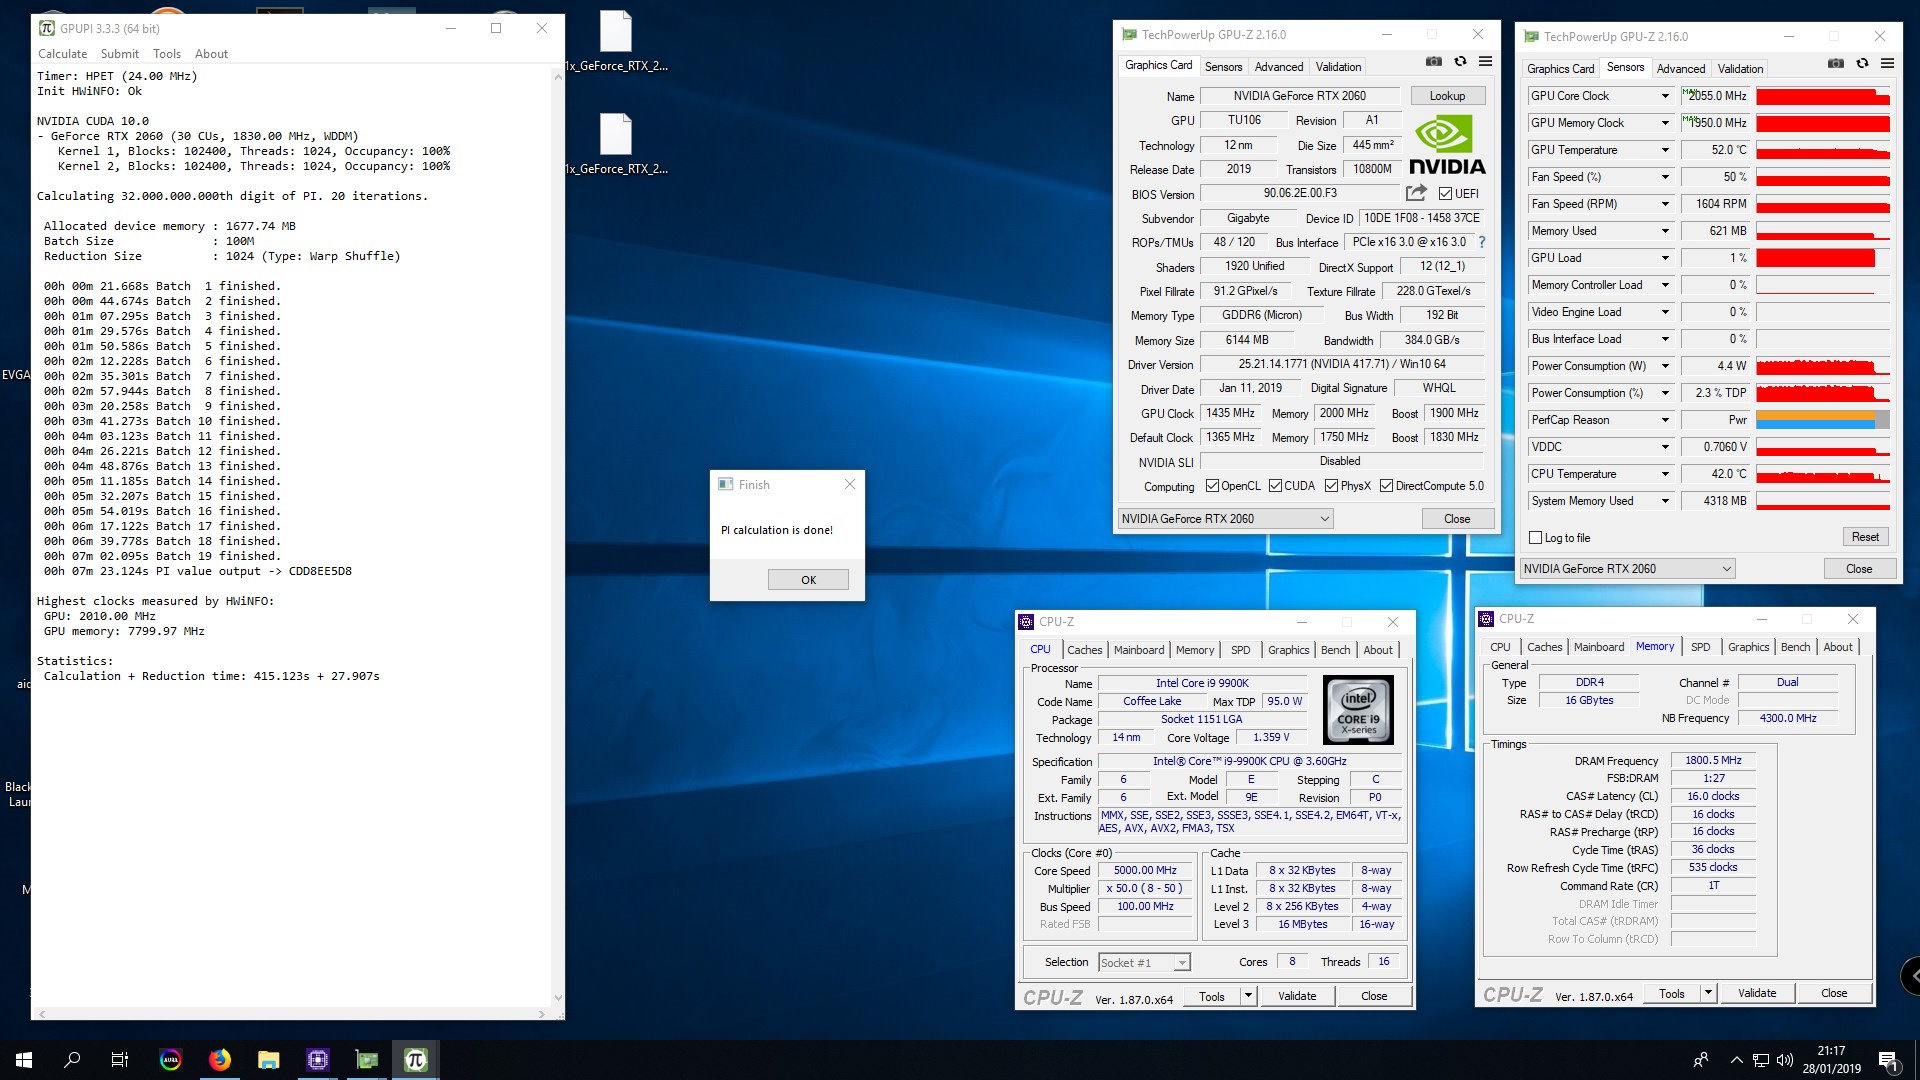The width and height of the screenshot is (1920, 1080).
Task: Click the GPUPI pi taskbar icon
Action: (x=416, y=1060)
